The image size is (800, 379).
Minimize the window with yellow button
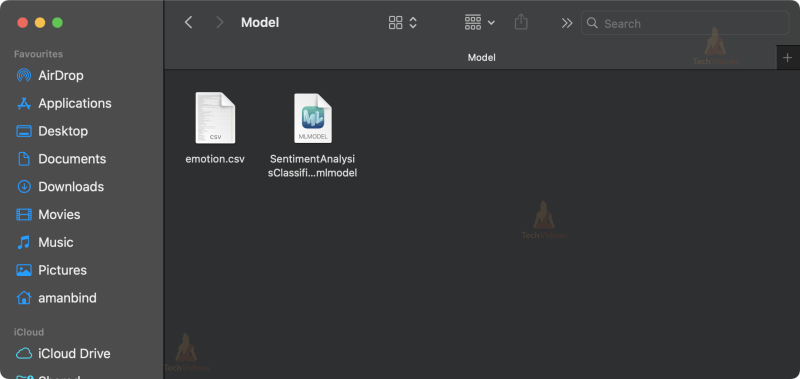40,22
